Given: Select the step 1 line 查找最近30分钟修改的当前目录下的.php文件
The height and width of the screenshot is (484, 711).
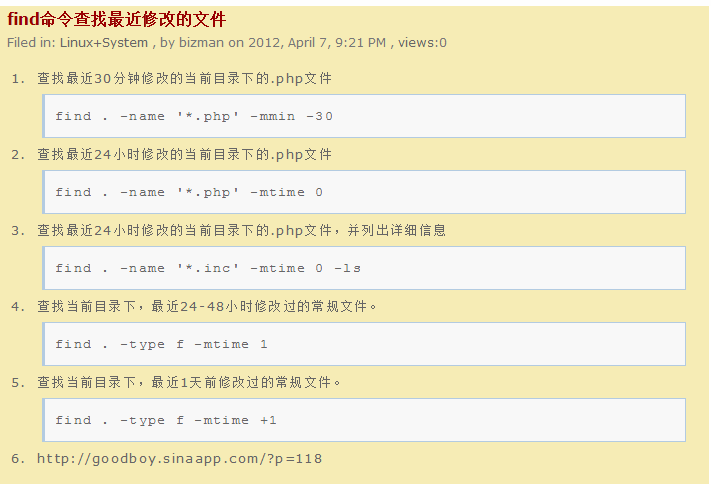Looking at the screenshot, I should (185, 78).
